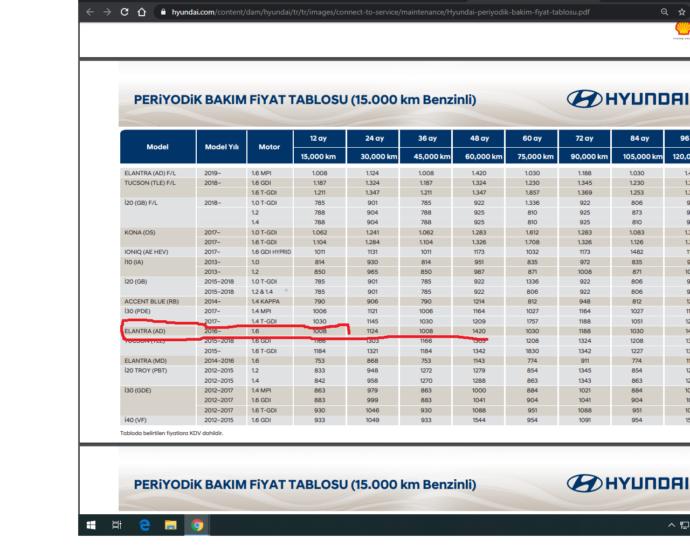The height and width of the screenshot is (552, 690).
Task: Launch Microsoft Edge from taskbar
Action: (x=144, y=525)
